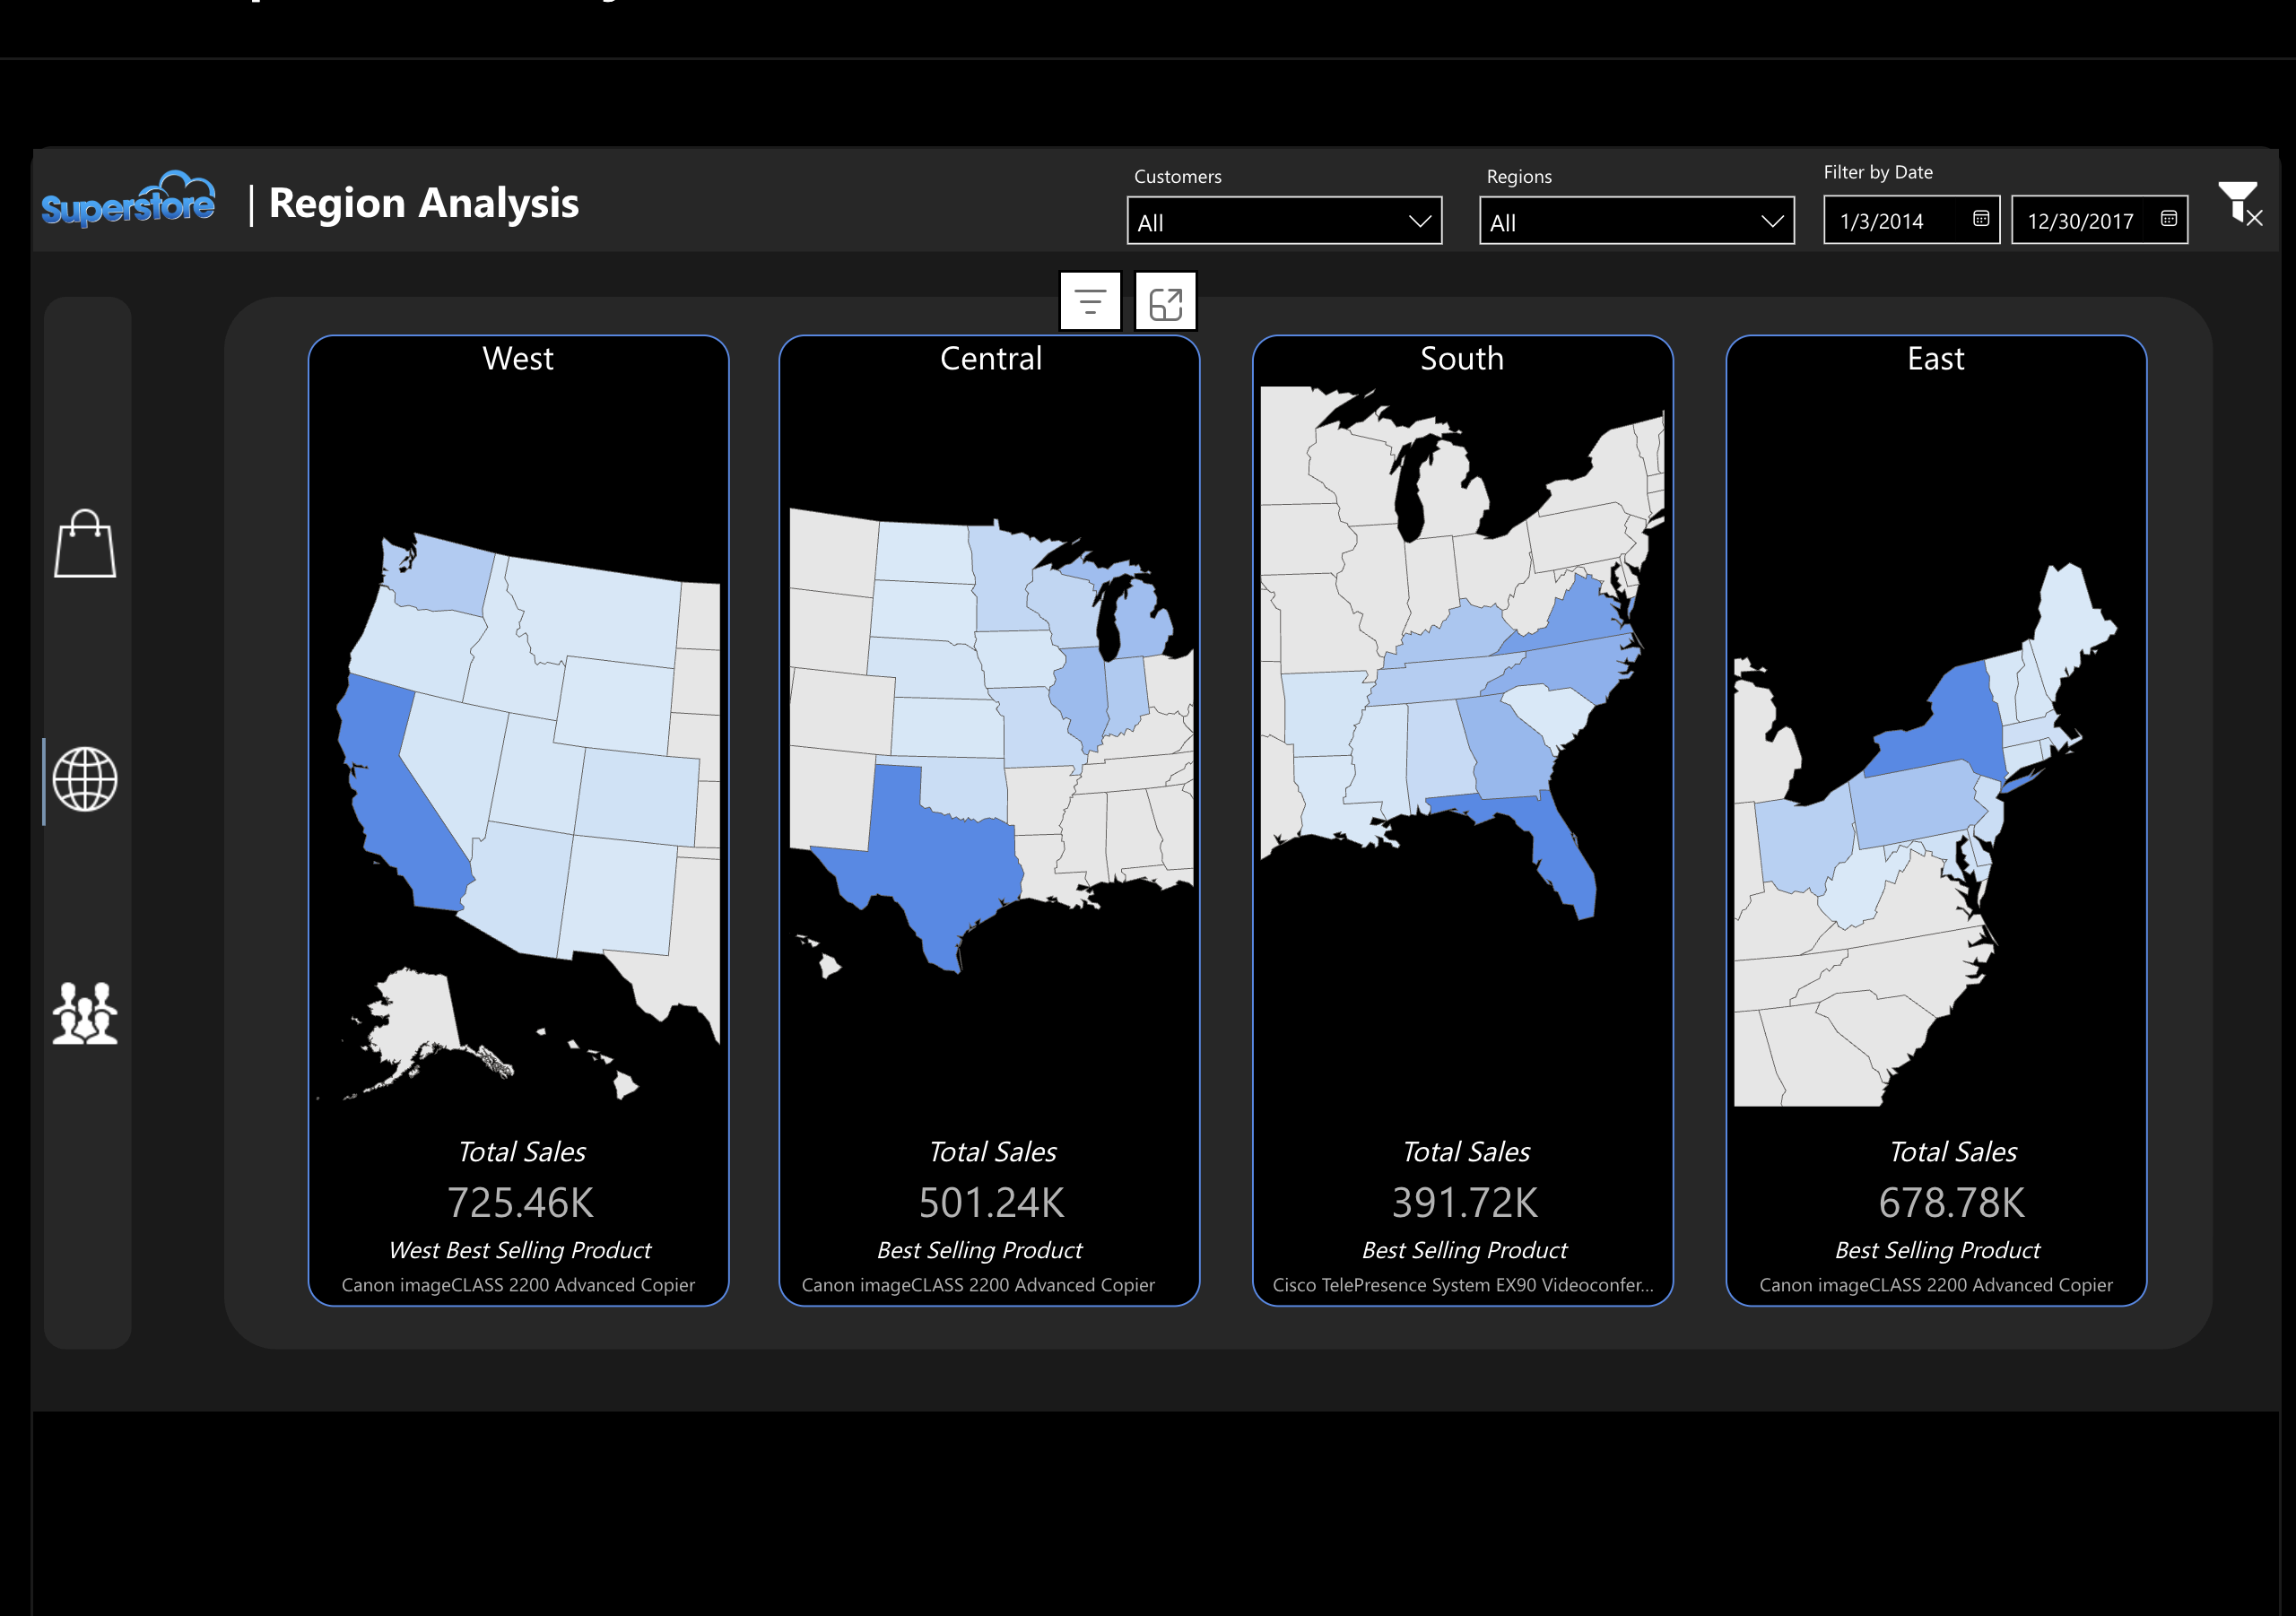Viewport: 2296px width, 1616px height.
Task: Click the clear all filters funnel icon
Action: 2240,210
